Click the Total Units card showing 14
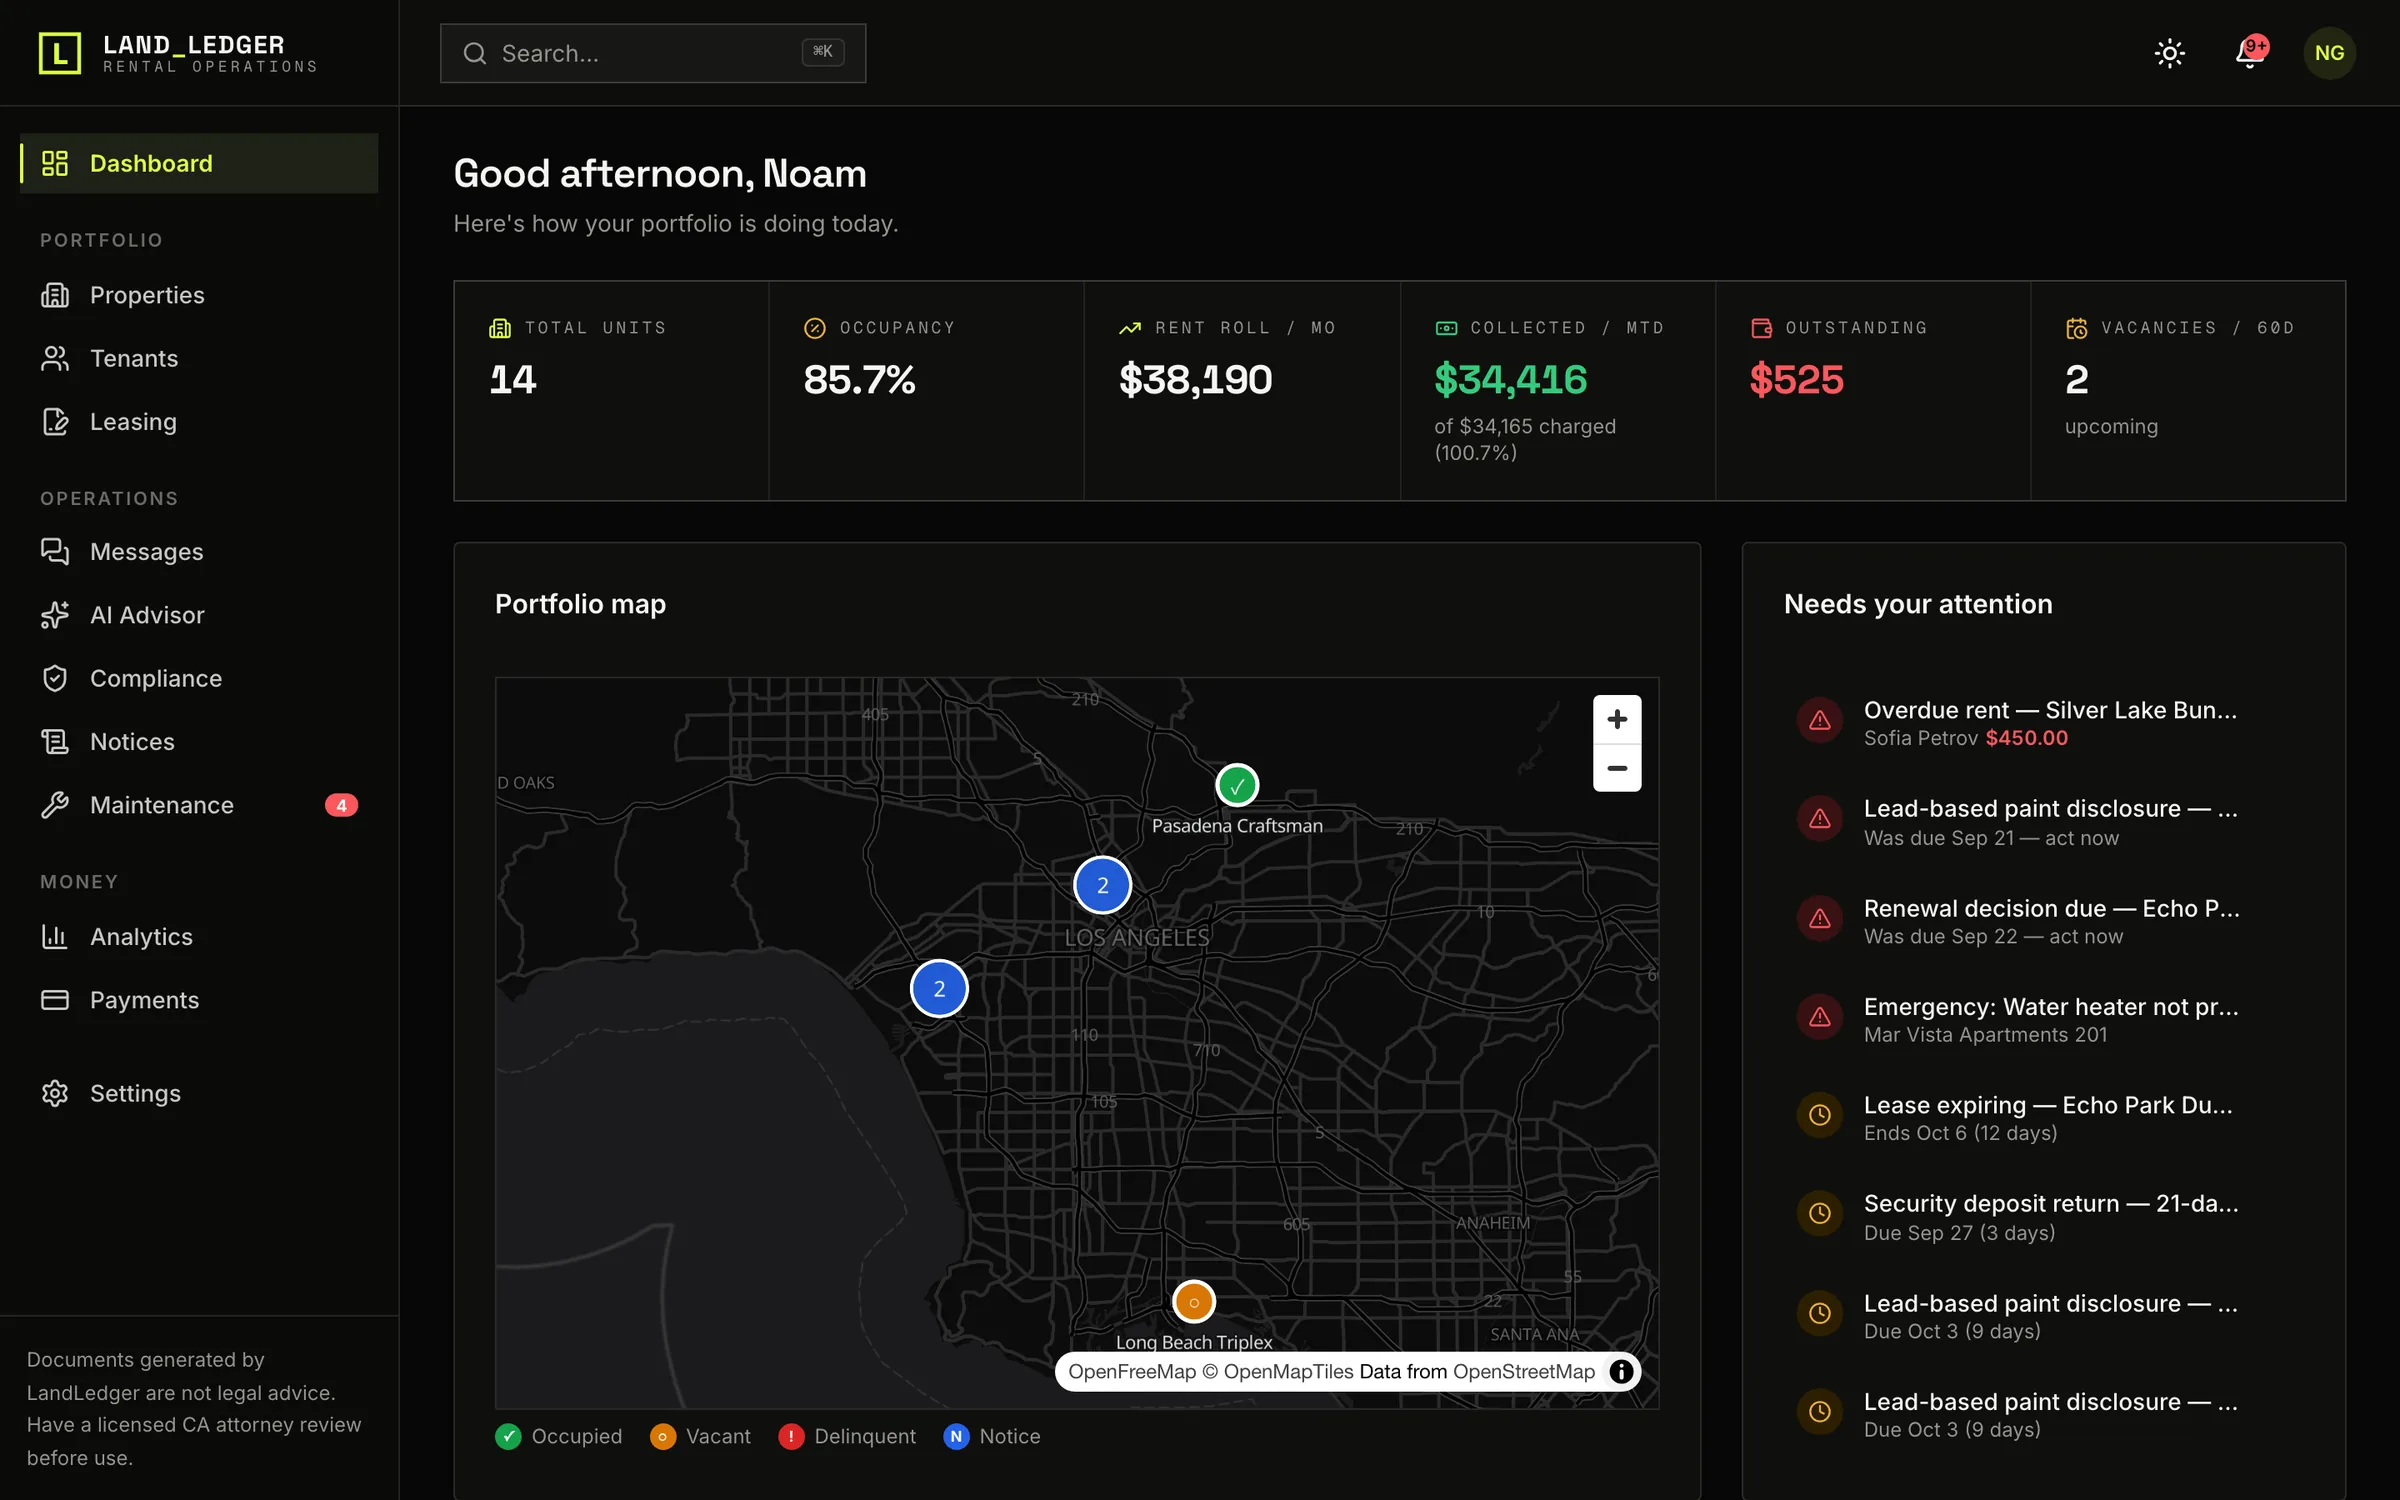 point(611,391)
